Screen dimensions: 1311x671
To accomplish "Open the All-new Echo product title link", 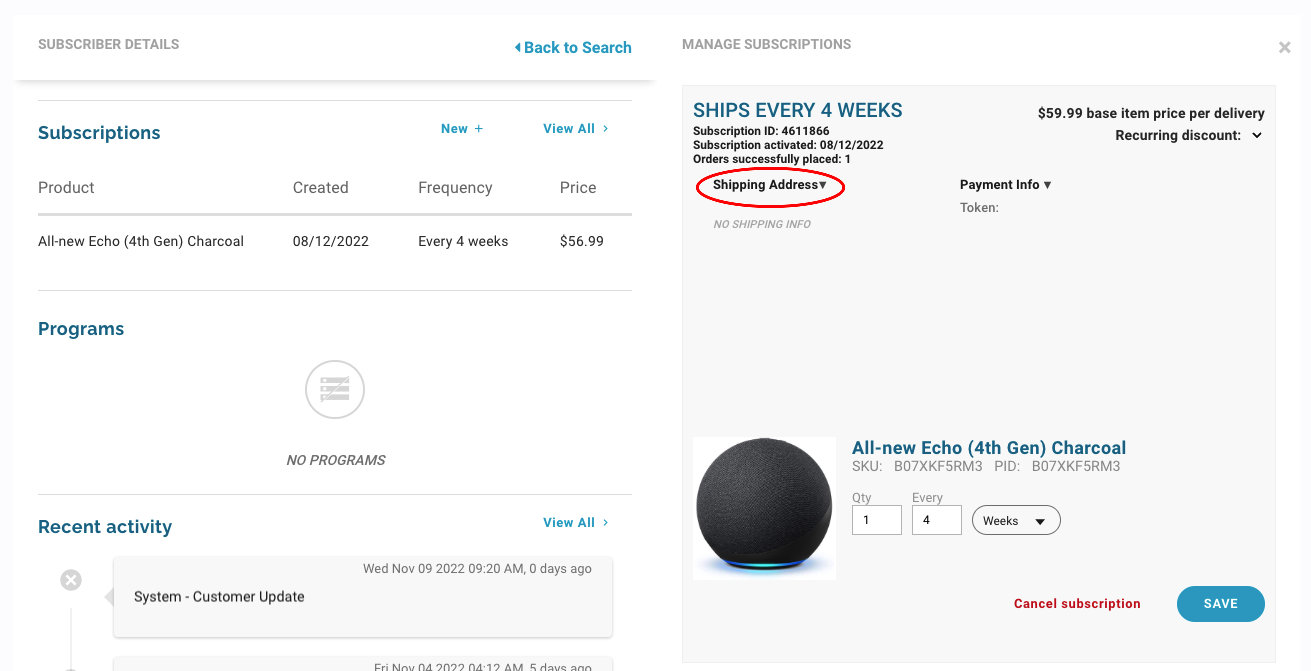I will pyautogui.click(x=988, y=448).
